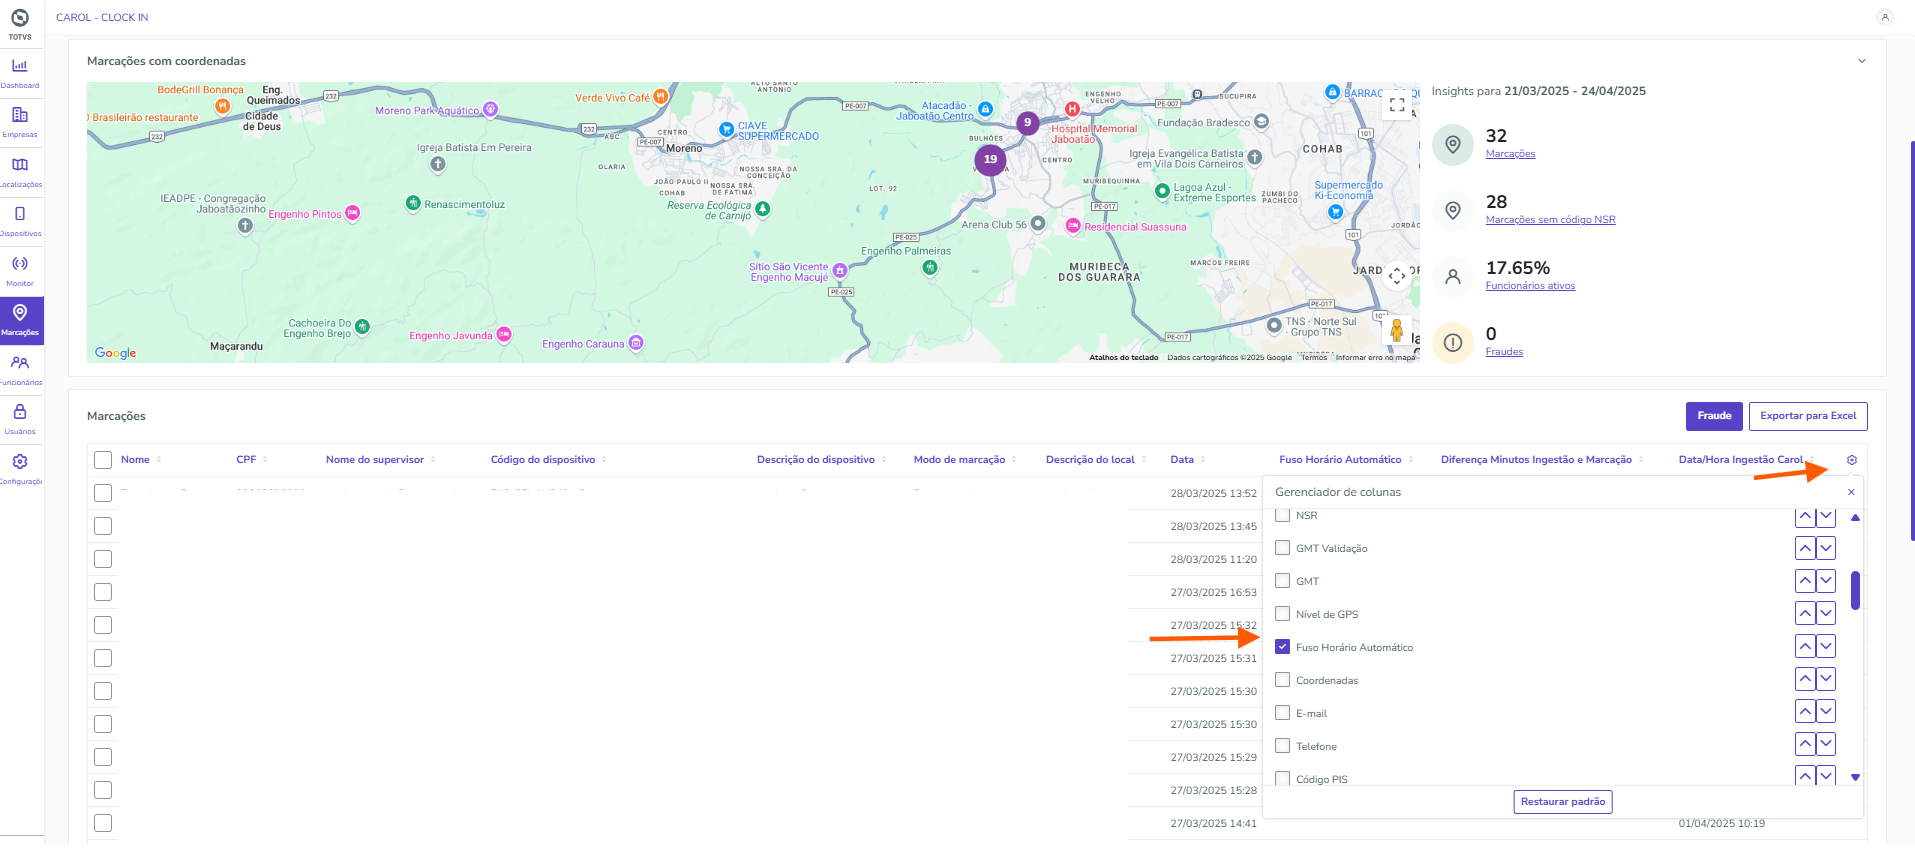This screenshot has height=851, width=1915.
Task: Move E-mail column up
Action: tap(1805, 713)
